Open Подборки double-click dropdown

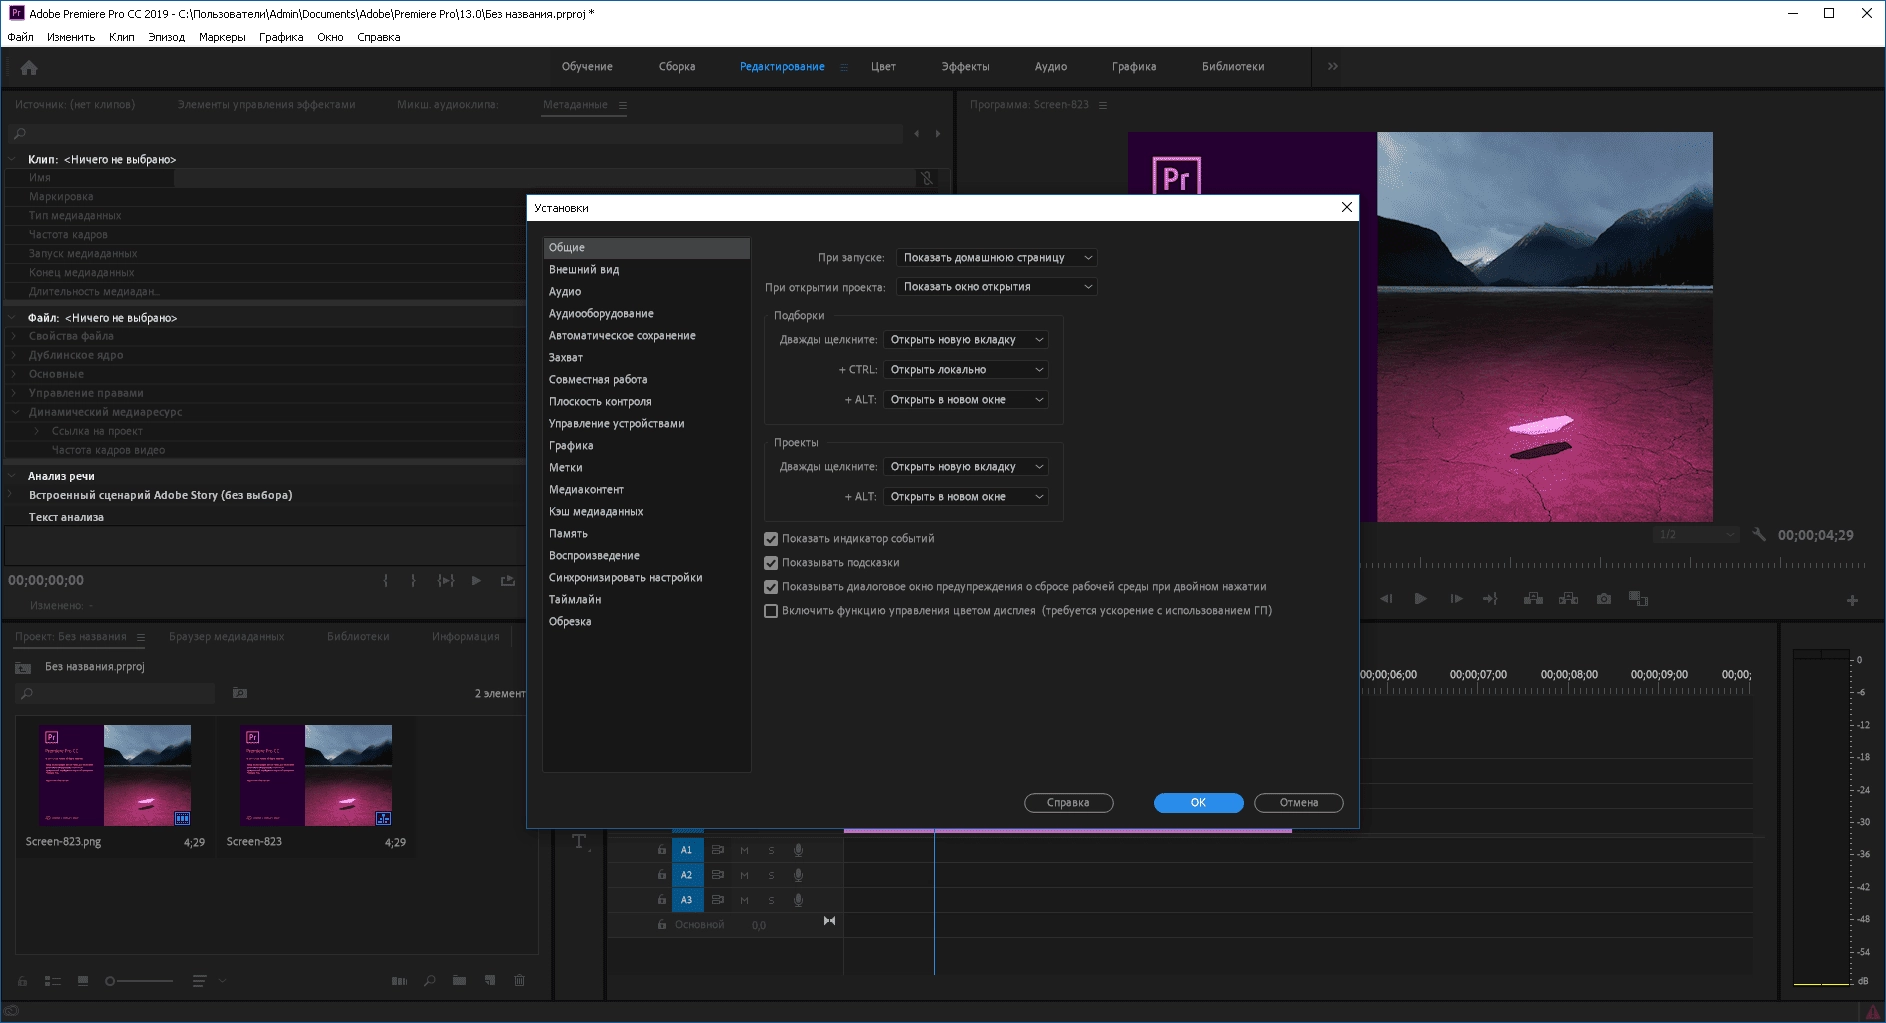(x=966, y=340)
